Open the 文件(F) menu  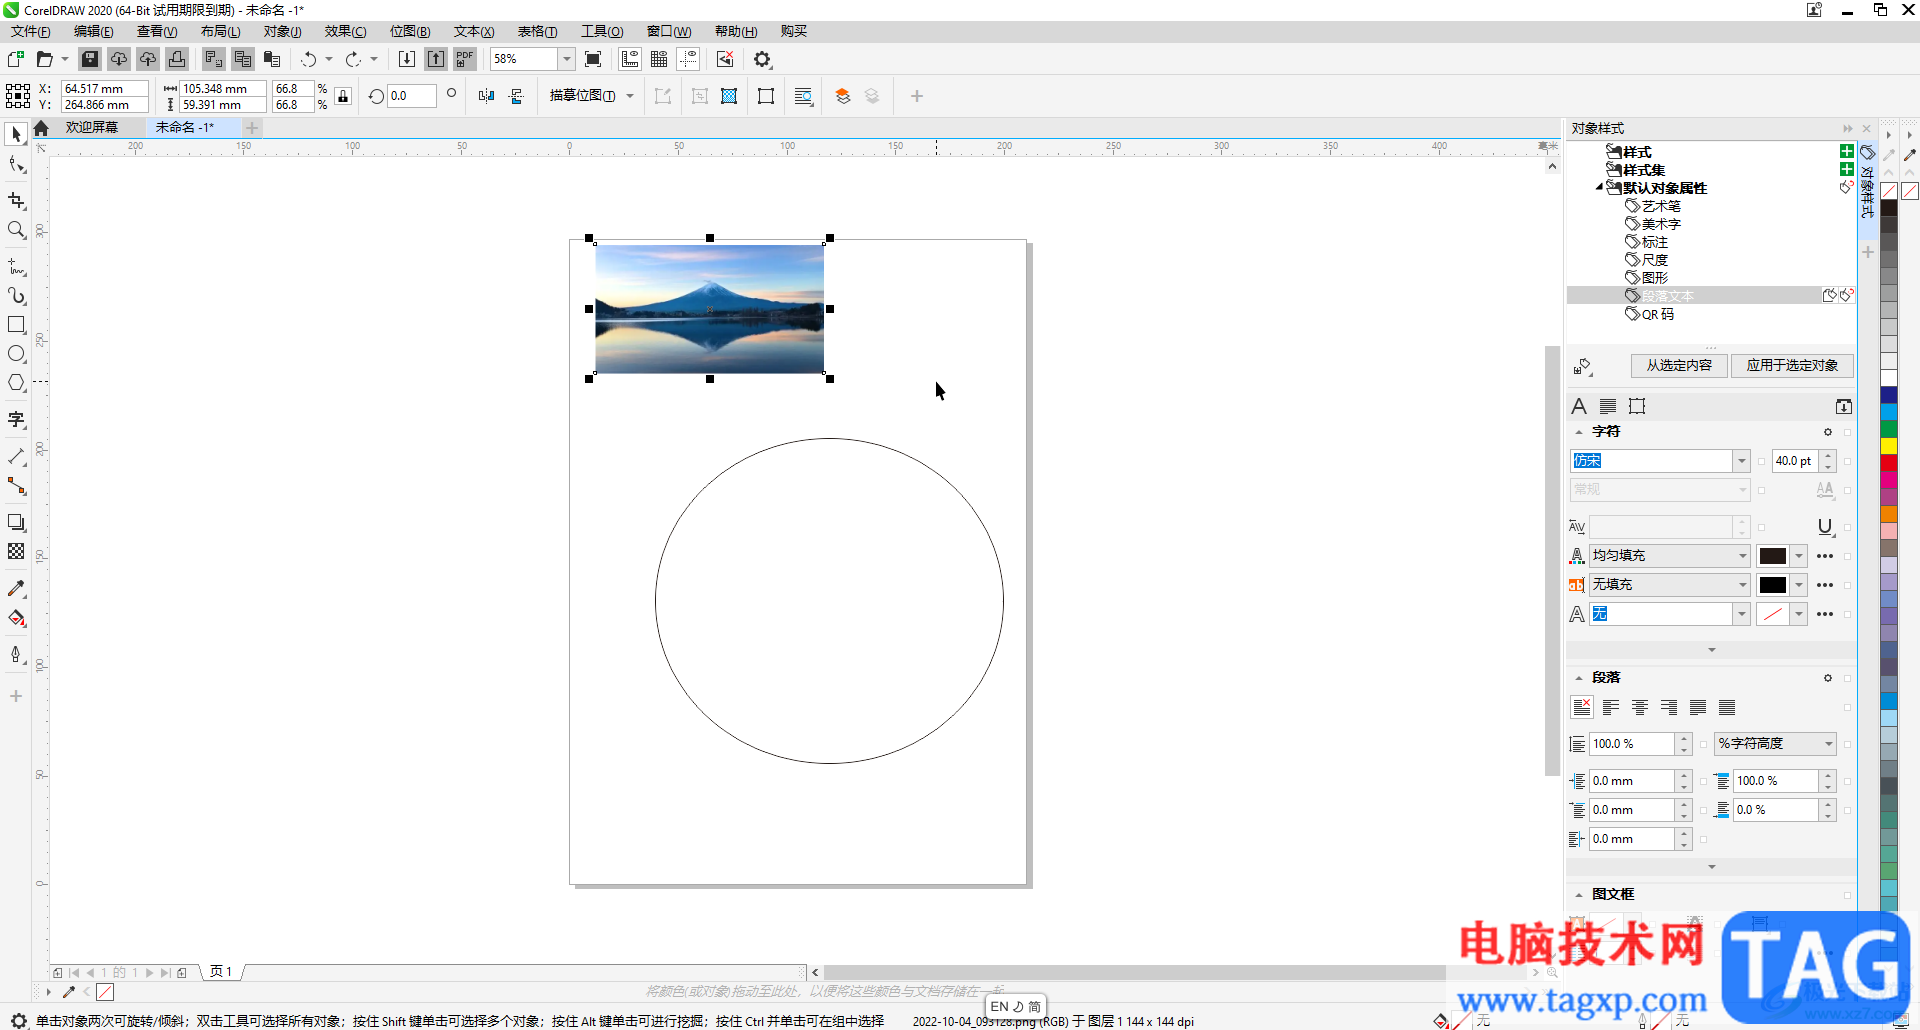point(31,31)
